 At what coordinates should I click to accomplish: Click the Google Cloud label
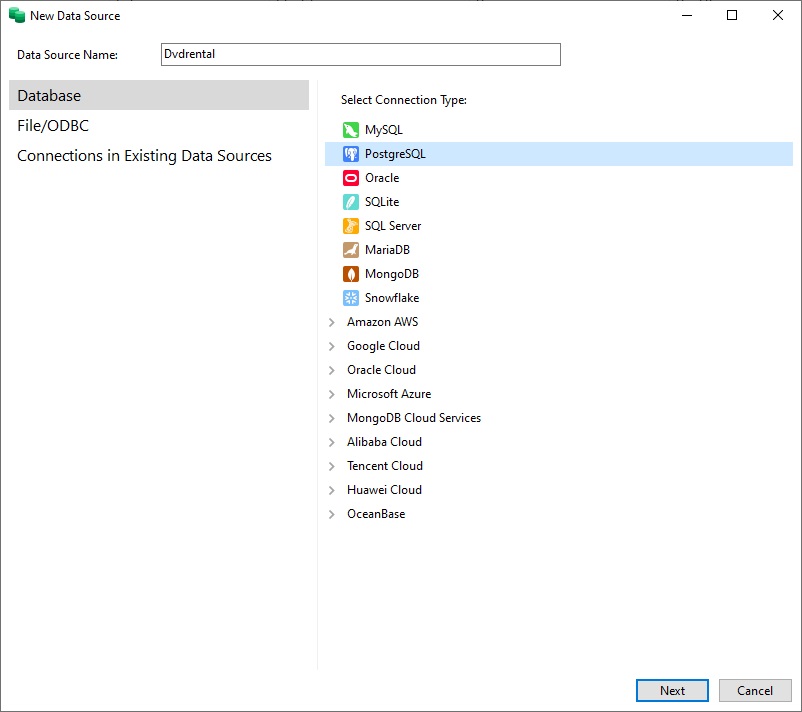[x=383, y=346]
